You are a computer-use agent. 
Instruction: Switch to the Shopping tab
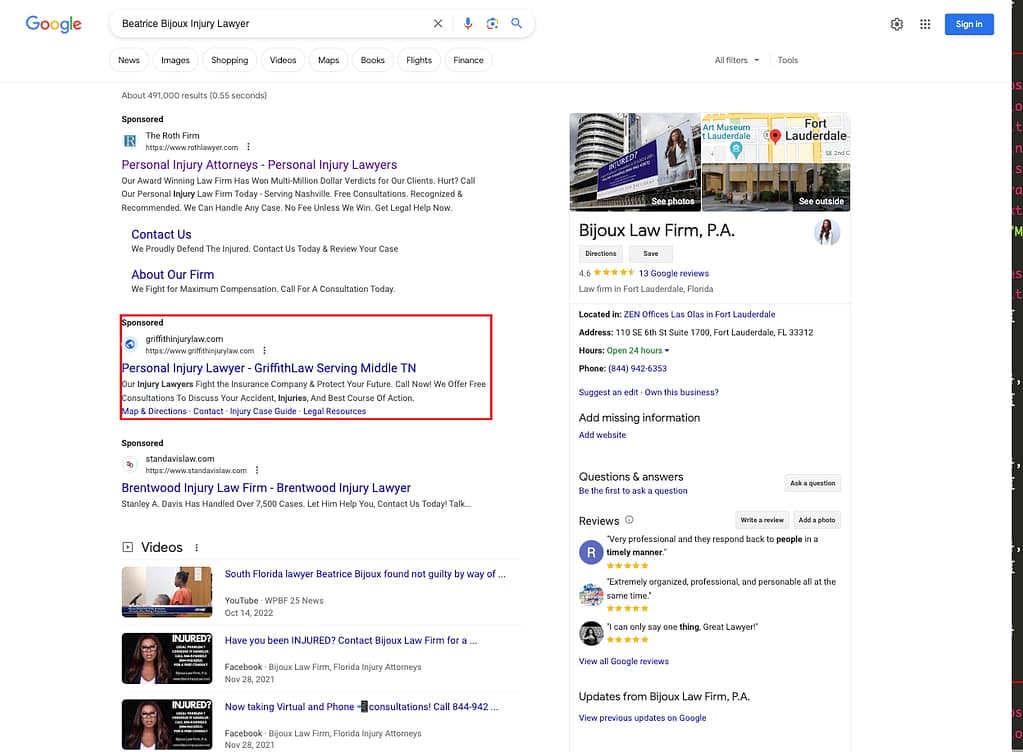[230, 60]
